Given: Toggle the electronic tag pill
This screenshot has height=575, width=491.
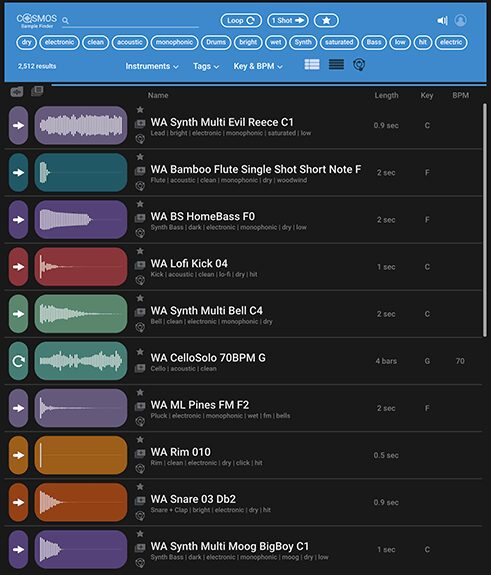Looking at the screenshot, I should point(59,42).
